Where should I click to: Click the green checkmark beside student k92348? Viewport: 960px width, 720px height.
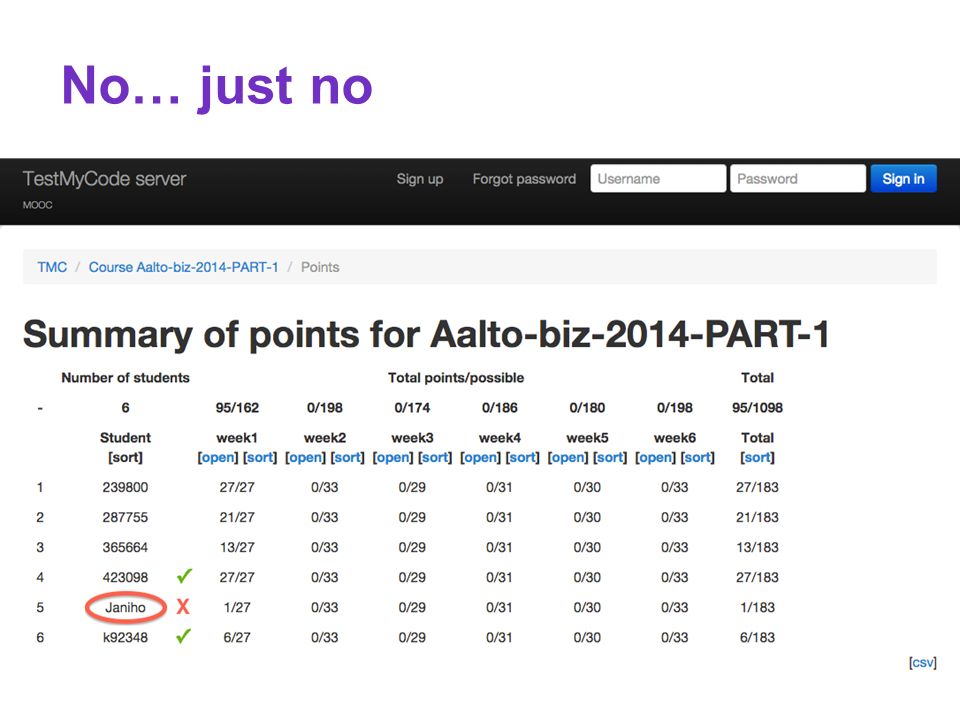click(x=184, y=636)
